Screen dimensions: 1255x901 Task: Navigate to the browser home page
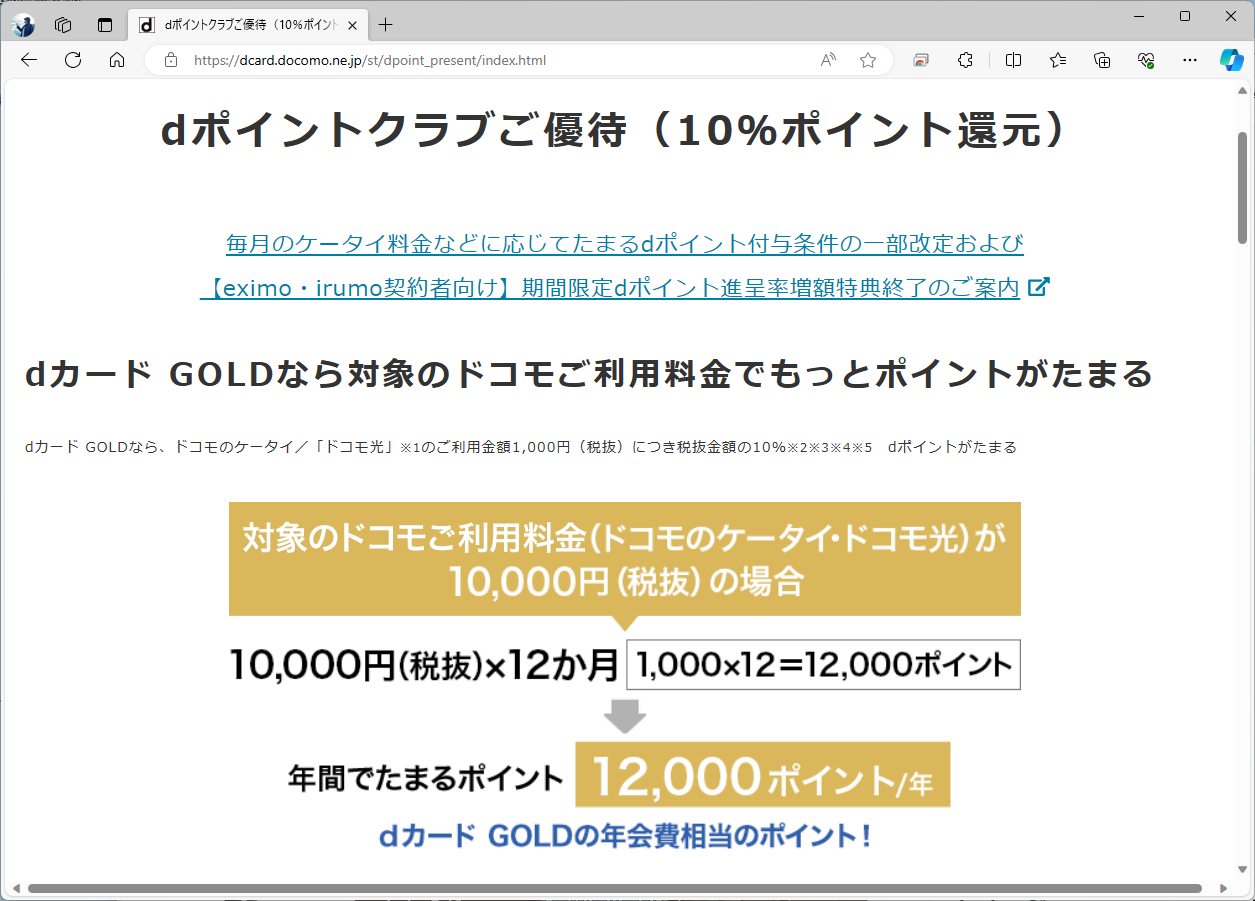pyautogui.click(x=117, y=60)
